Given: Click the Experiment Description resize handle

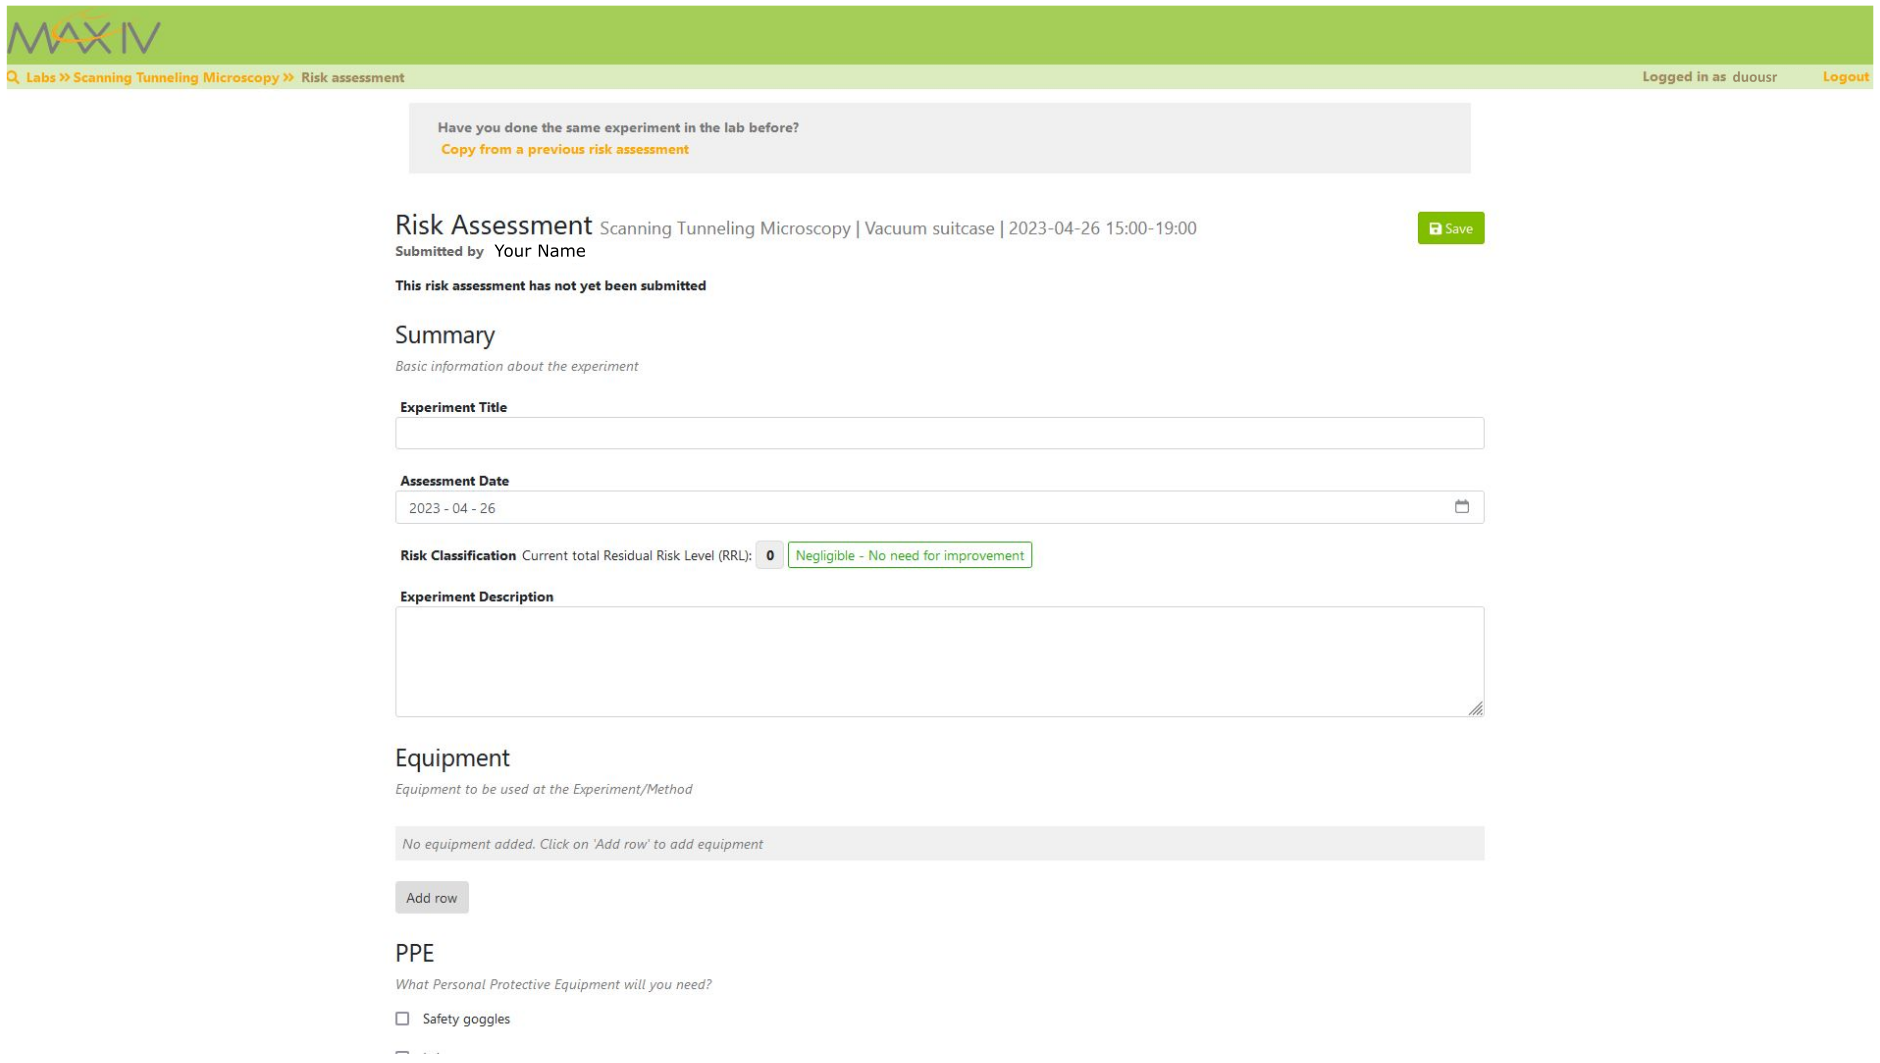Looking at the screenshot, I should [1475, 708].
